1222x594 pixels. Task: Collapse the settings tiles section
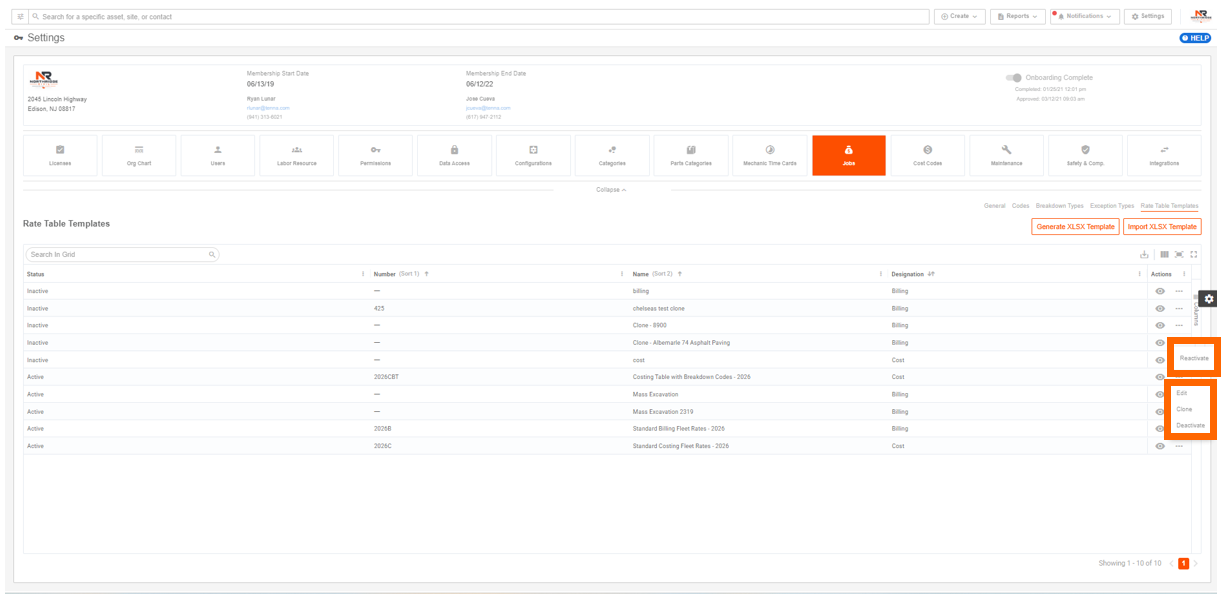coord(610,189)
